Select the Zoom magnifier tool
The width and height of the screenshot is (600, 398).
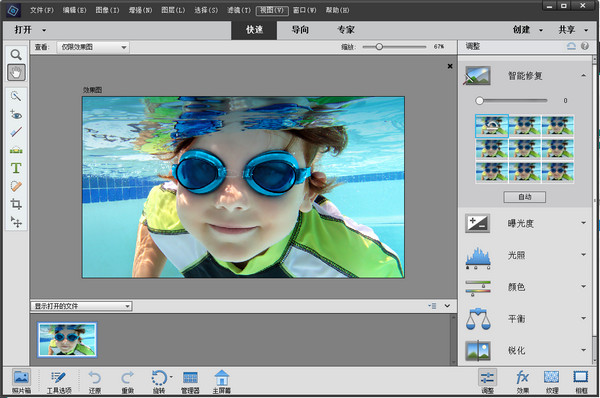point(16,55)
